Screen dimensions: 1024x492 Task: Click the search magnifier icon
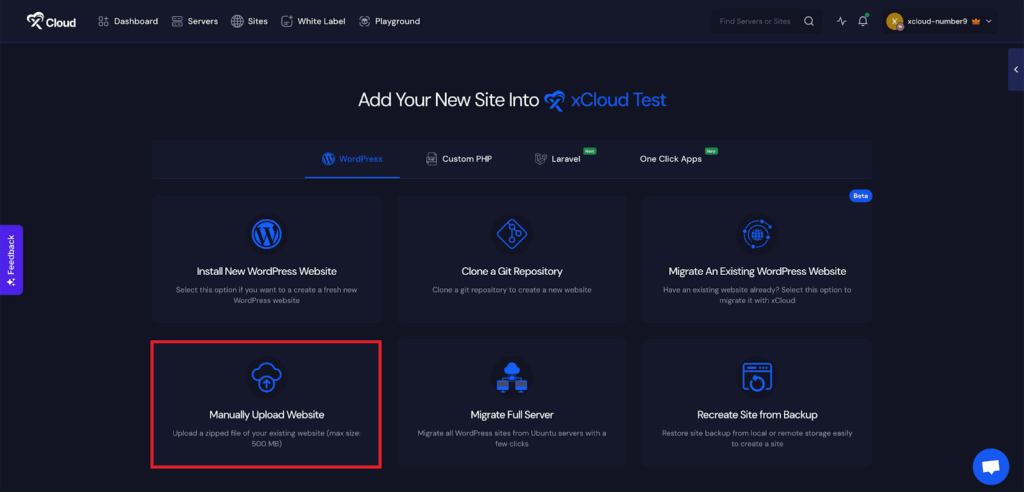tap(809, 21)
